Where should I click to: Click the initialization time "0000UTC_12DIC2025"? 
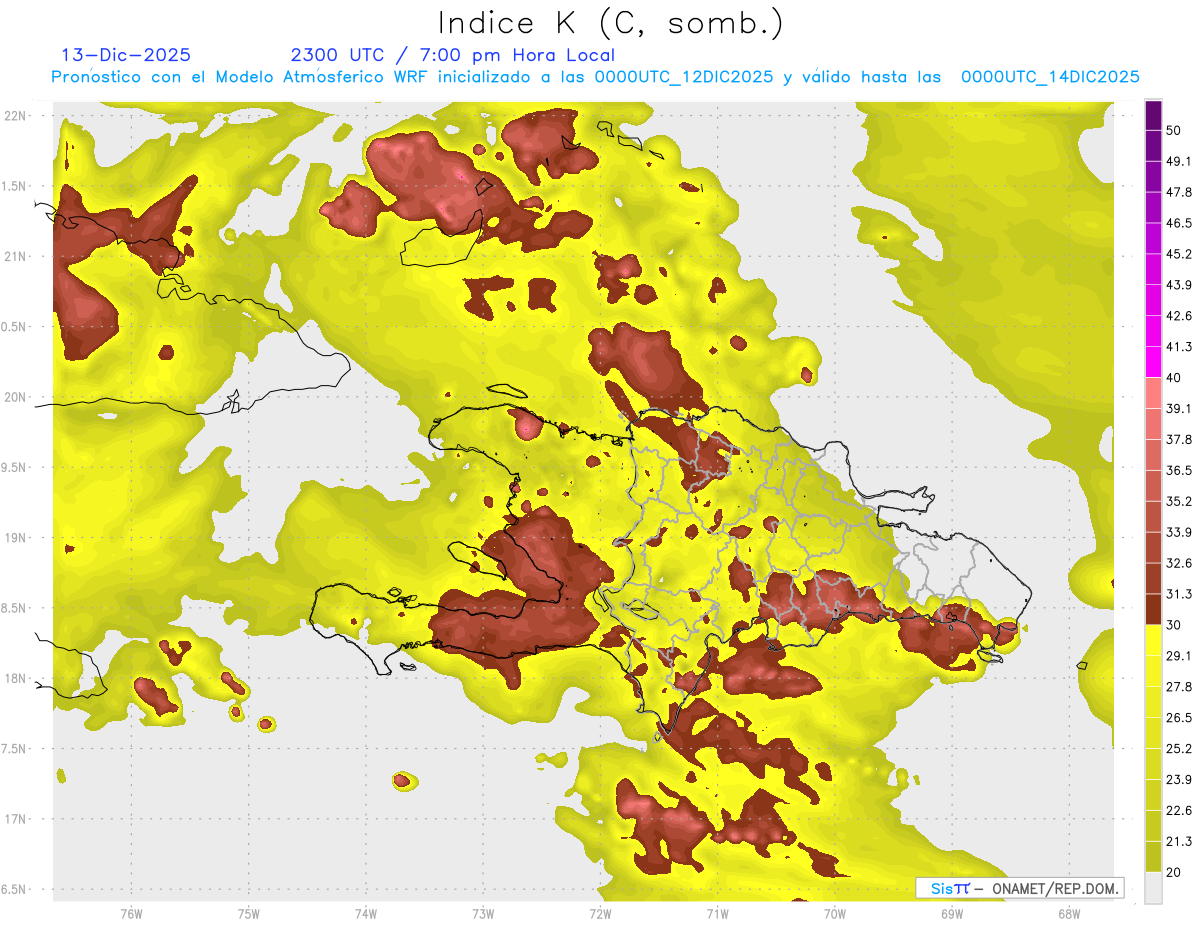684,77
